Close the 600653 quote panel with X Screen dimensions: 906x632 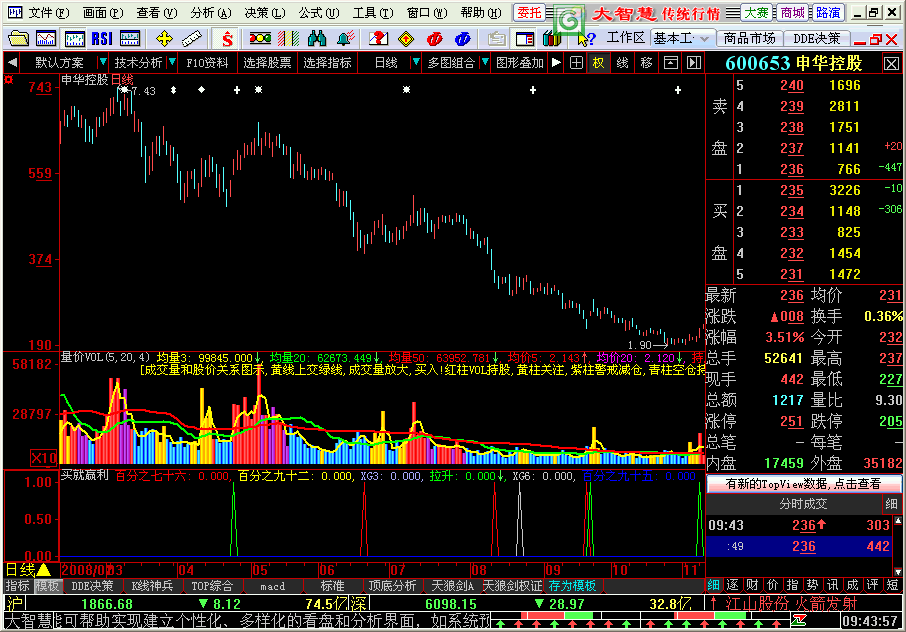tap(891, 64)
